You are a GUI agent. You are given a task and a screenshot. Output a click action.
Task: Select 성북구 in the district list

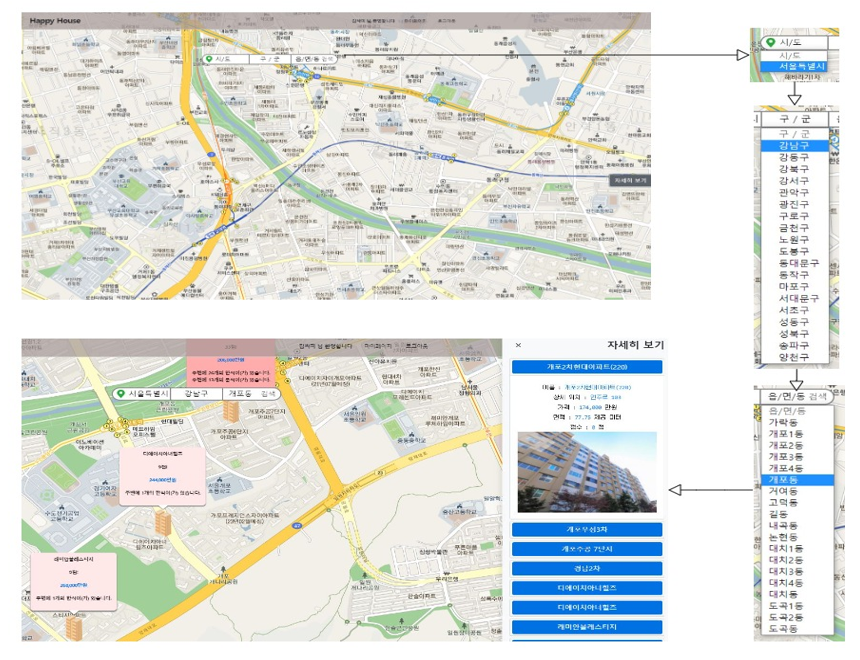coord(794,334)
